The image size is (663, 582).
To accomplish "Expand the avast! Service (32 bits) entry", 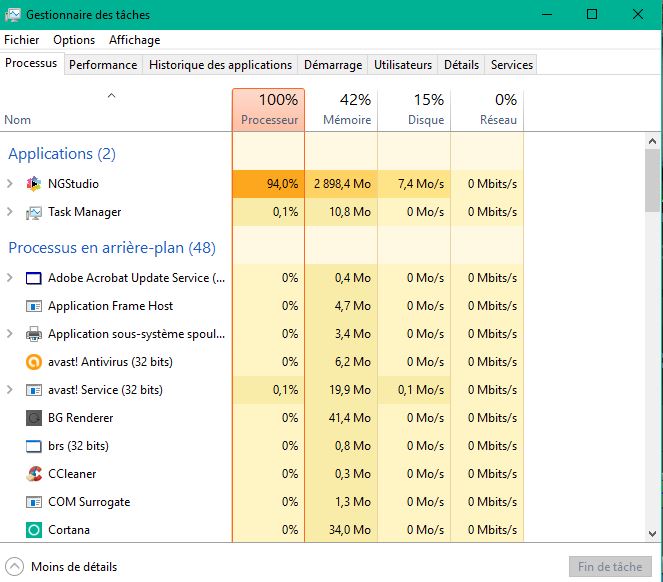I will 10,390.
